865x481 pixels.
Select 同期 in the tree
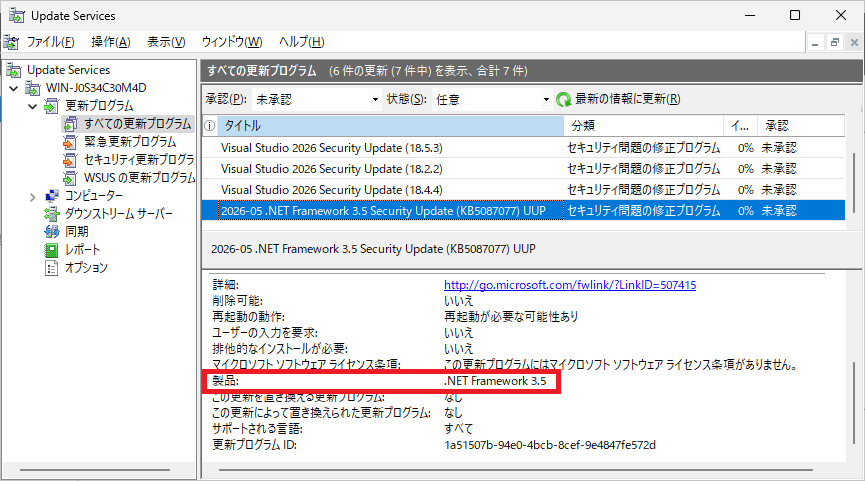pyautogui.click(x=77, y=232)
